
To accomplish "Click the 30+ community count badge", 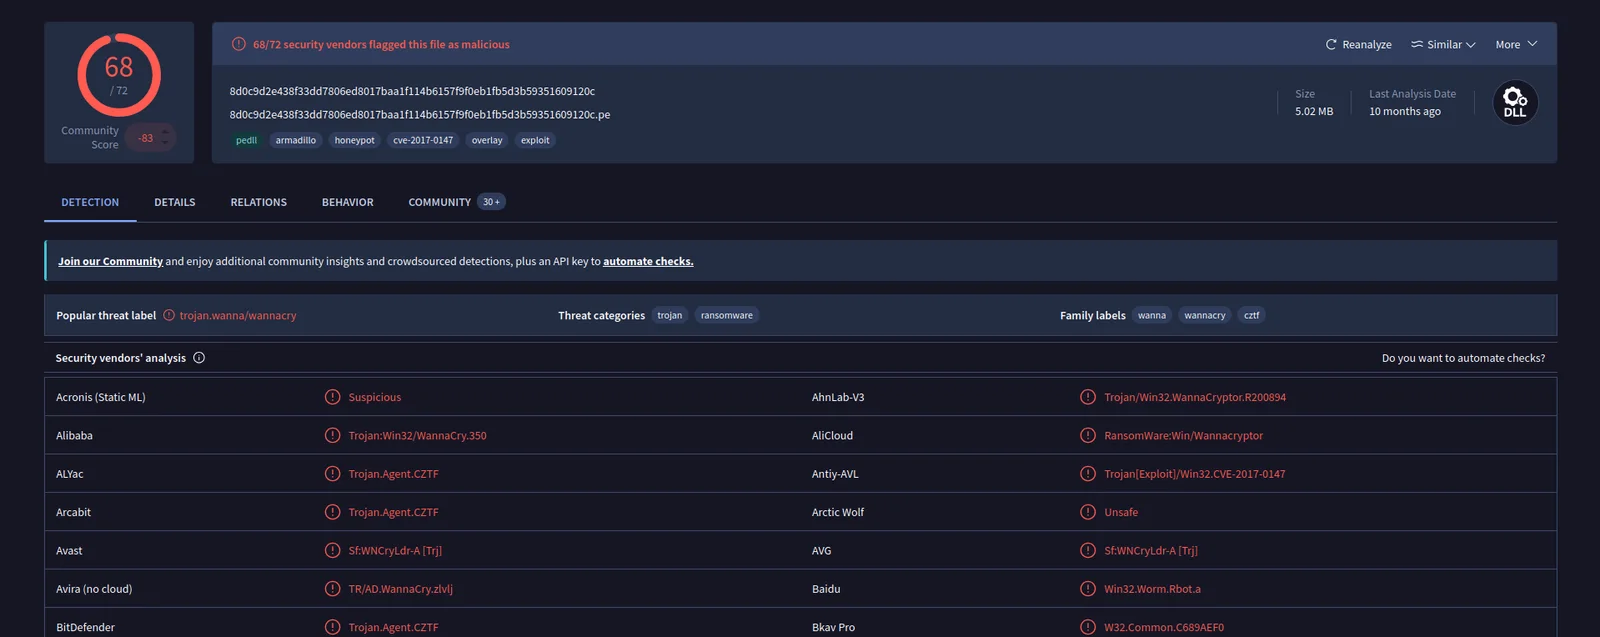I will (x=491, y=202).
